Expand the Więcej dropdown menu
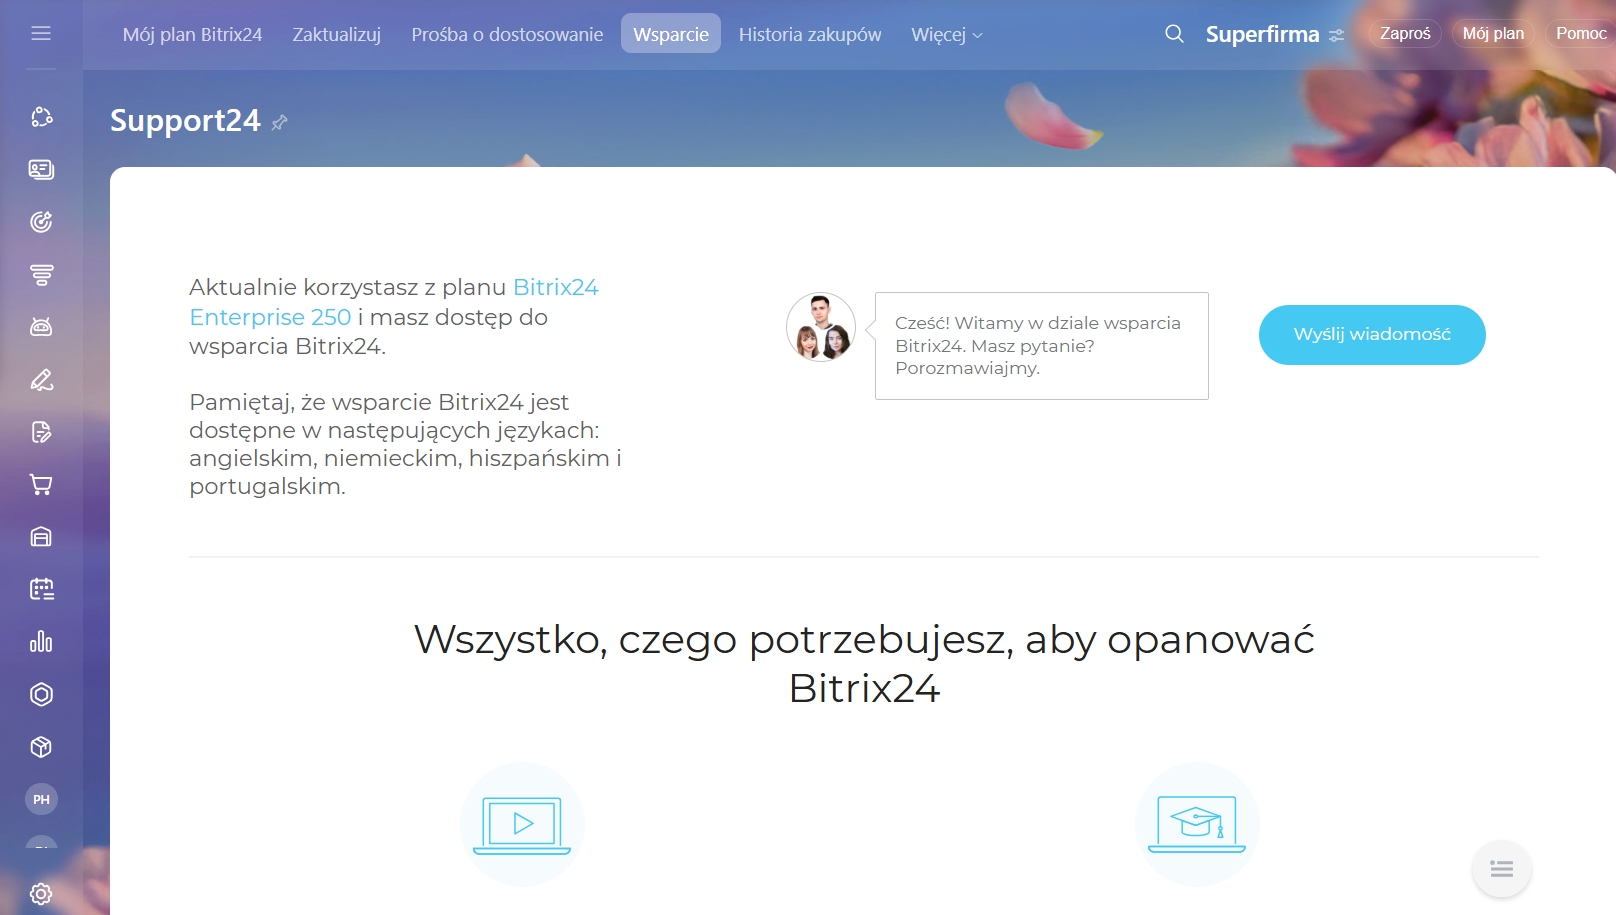 (x=947, y=35)
